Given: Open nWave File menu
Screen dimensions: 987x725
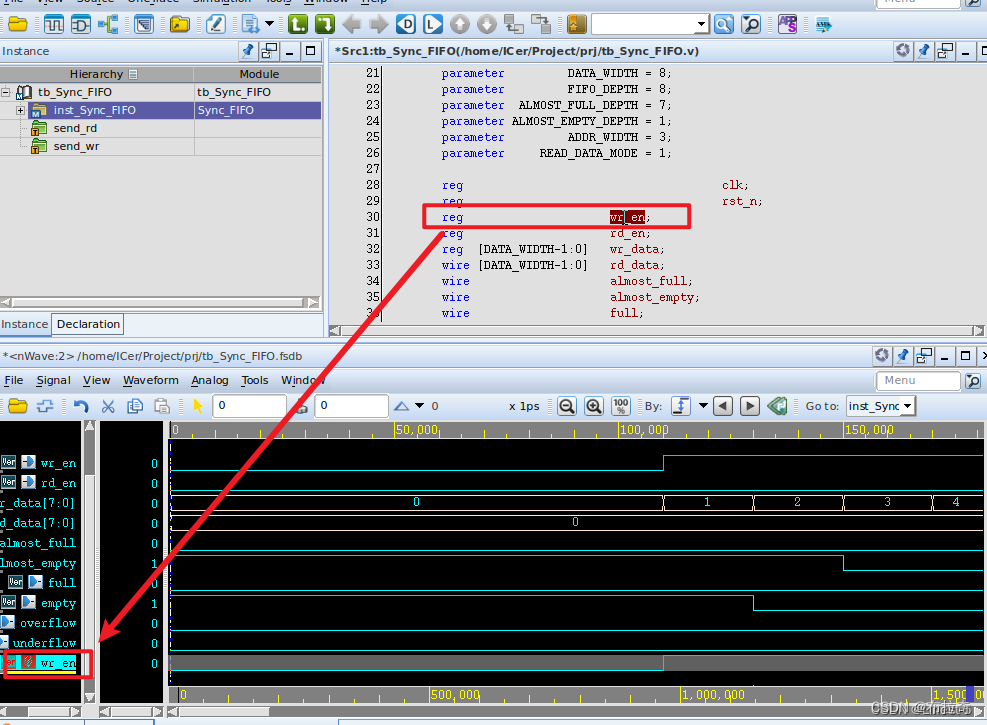Looking at the screenshot, I should [x=14, y=380].
